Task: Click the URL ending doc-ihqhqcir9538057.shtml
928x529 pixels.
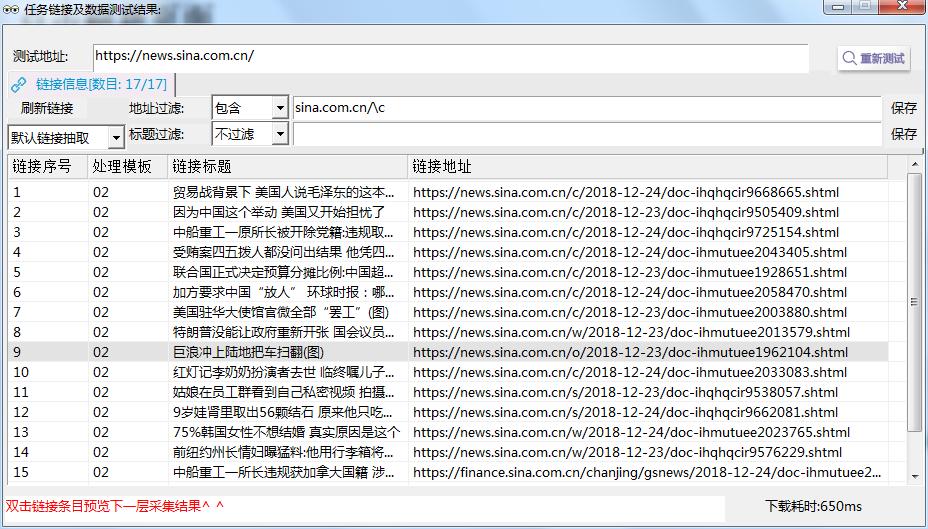Action: [x=626, y=392]
